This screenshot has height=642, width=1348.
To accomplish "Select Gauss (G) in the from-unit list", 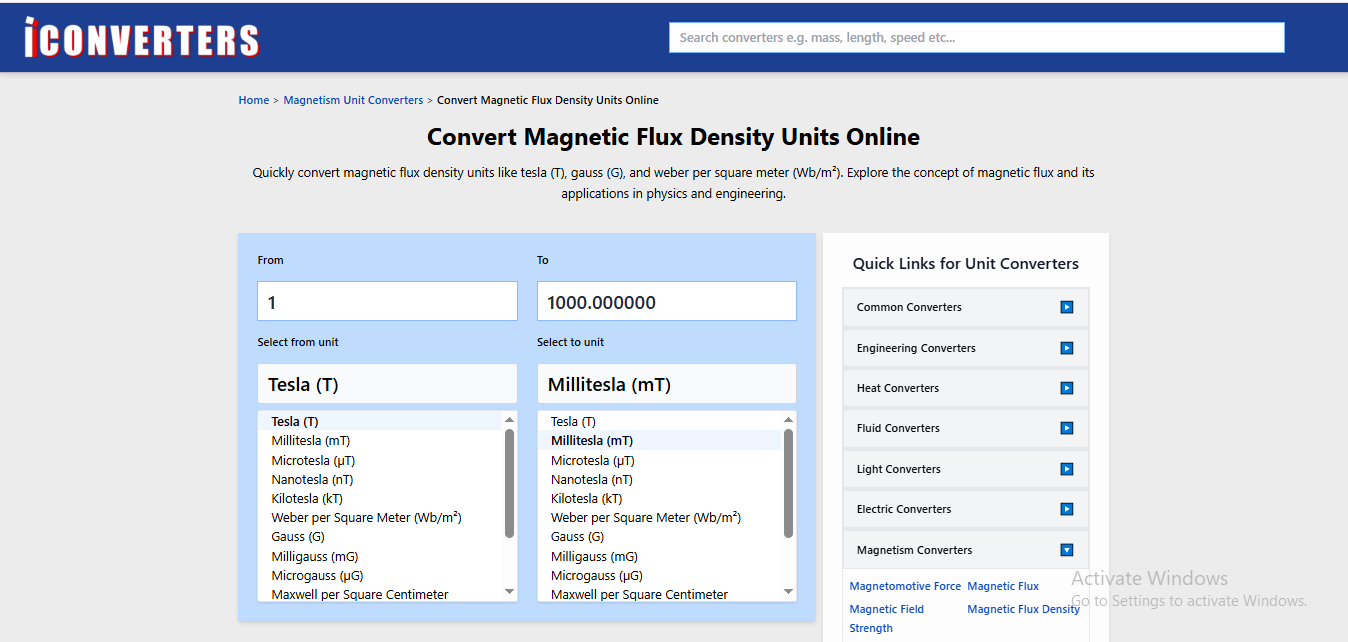I will pyautogui.click(x=297, y=536).
